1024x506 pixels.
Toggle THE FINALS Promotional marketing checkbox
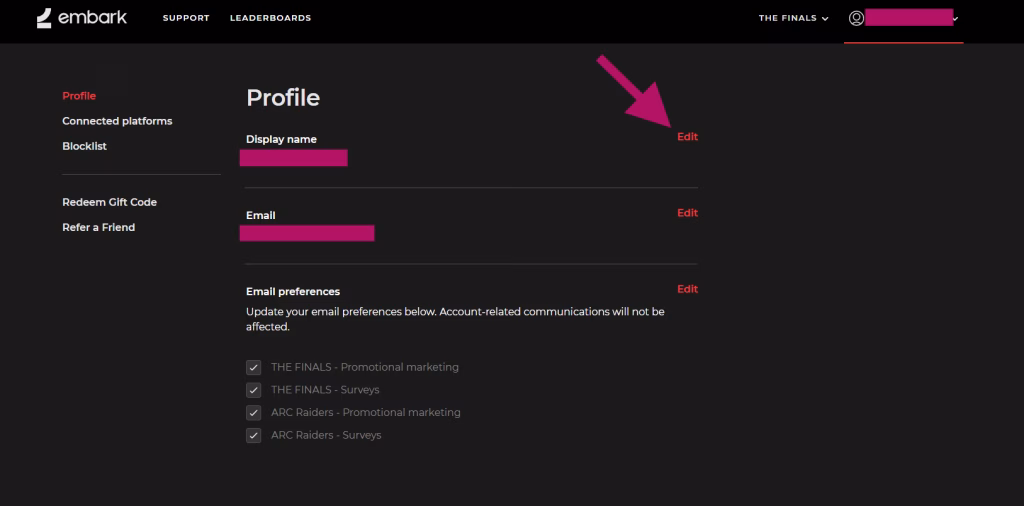click(x=254, y=367)
